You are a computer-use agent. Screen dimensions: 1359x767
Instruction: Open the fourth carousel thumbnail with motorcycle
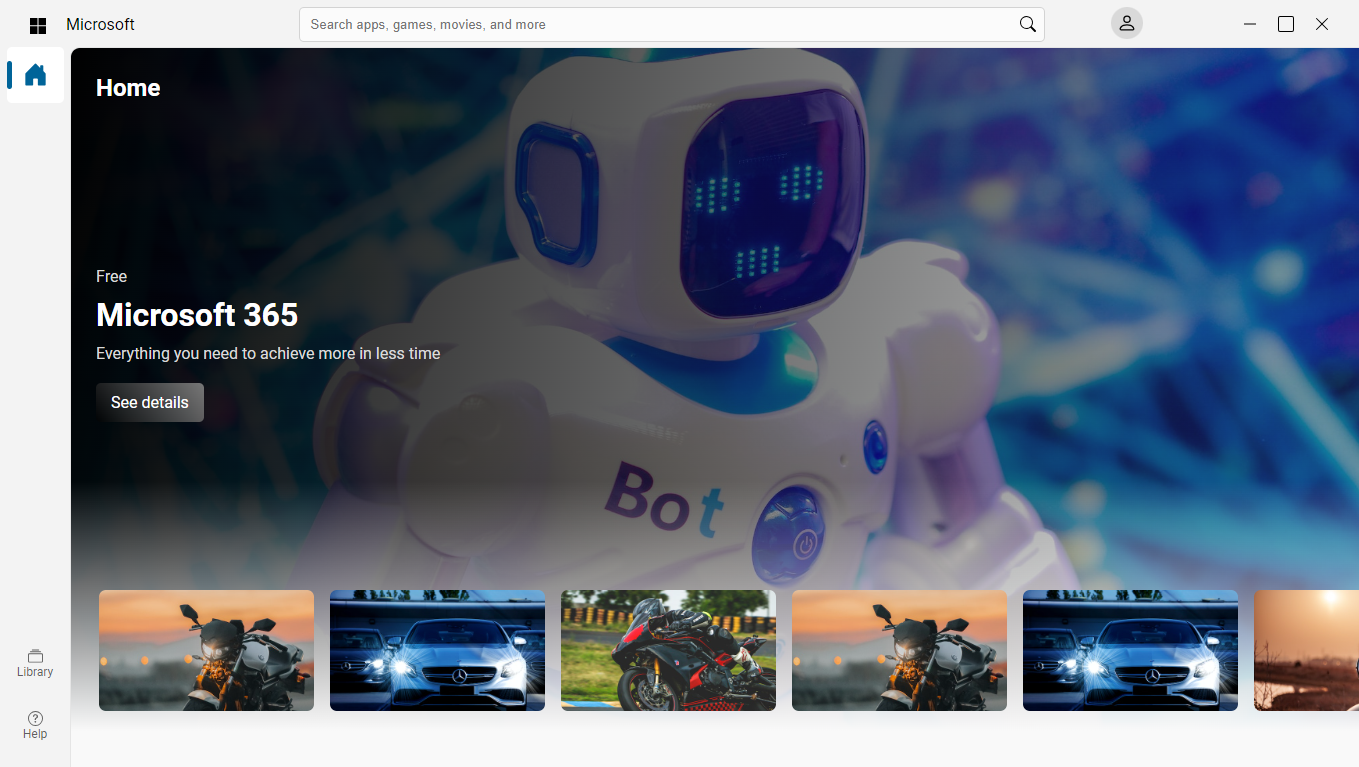pyautogui.click(x=899, y=650)
